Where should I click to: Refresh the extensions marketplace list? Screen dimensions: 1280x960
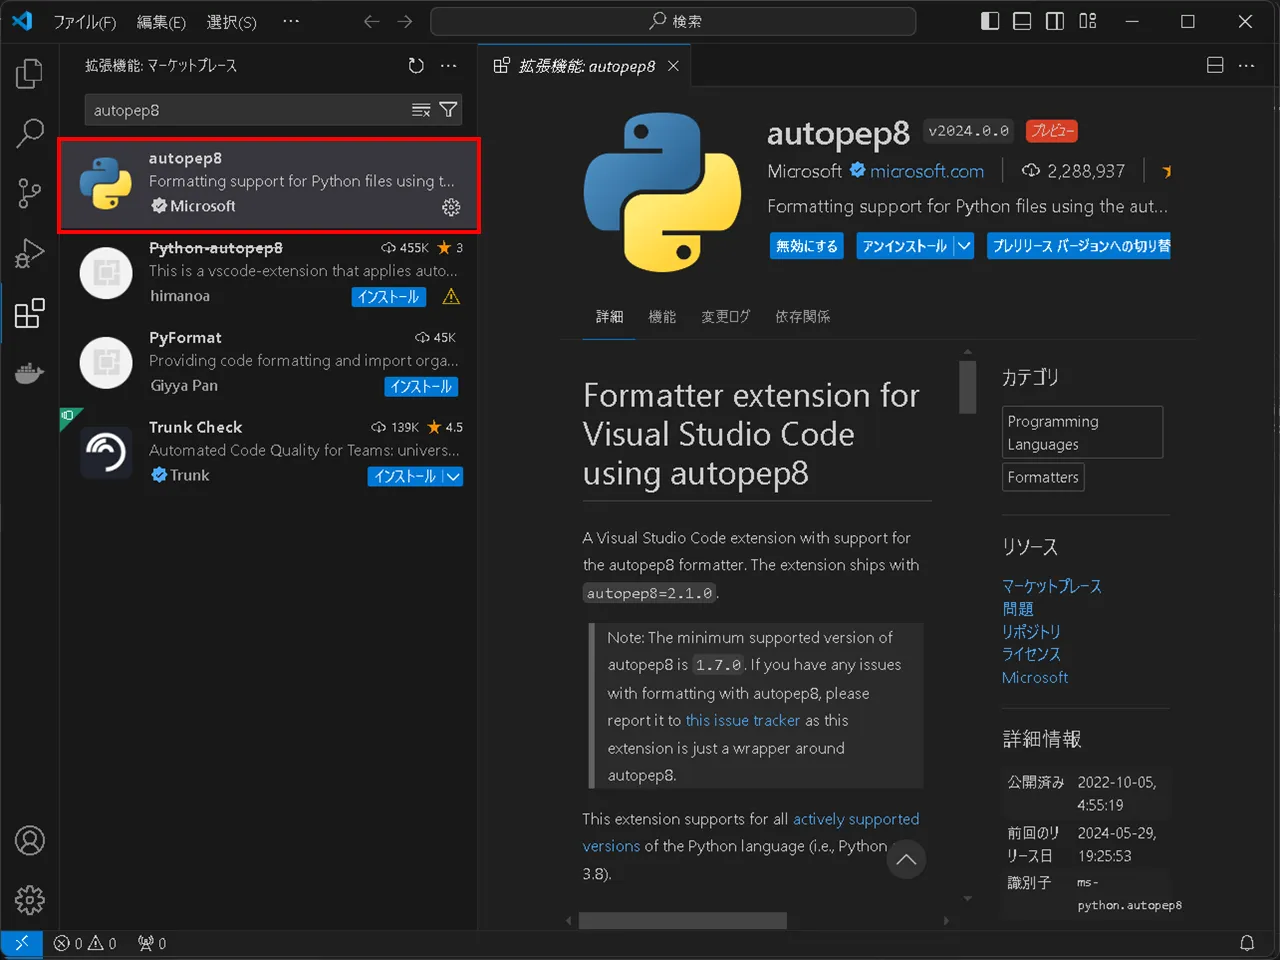416,66
